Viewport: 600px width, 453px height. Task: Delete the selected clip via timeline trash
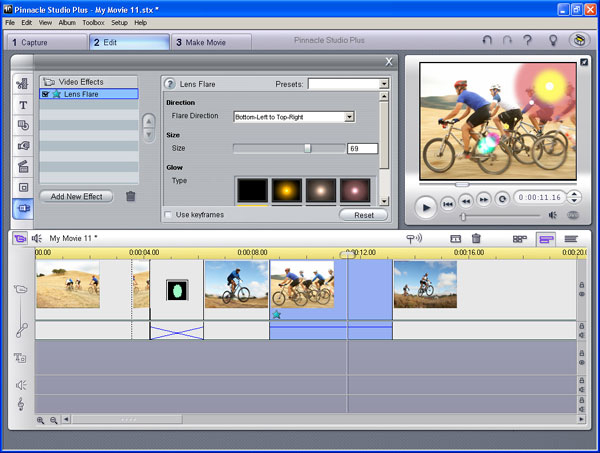pos(476,239)
